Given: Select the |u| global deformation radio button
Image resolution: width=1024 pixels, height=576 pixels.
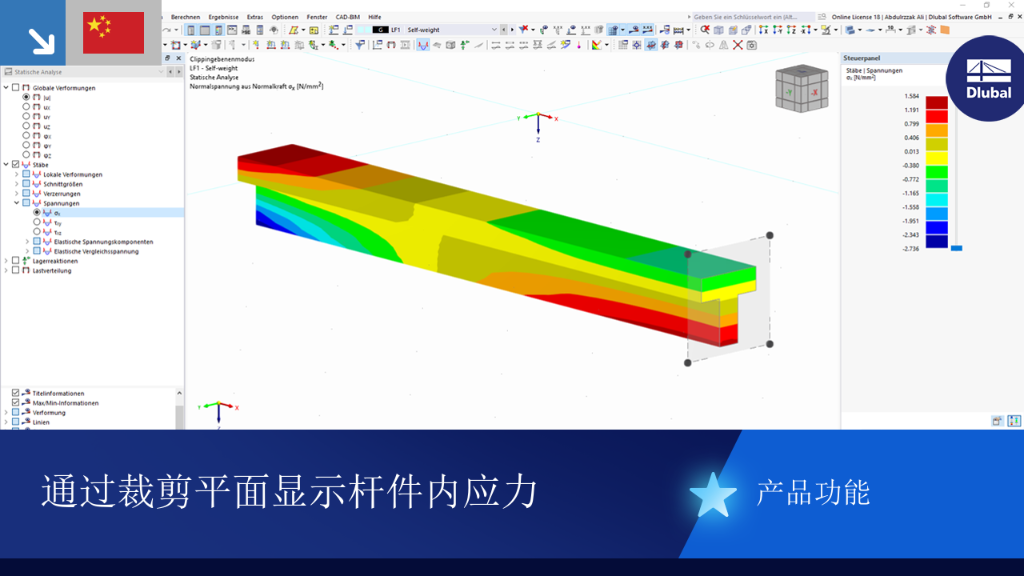Looking at the screenshot, I should pos(26,97).
